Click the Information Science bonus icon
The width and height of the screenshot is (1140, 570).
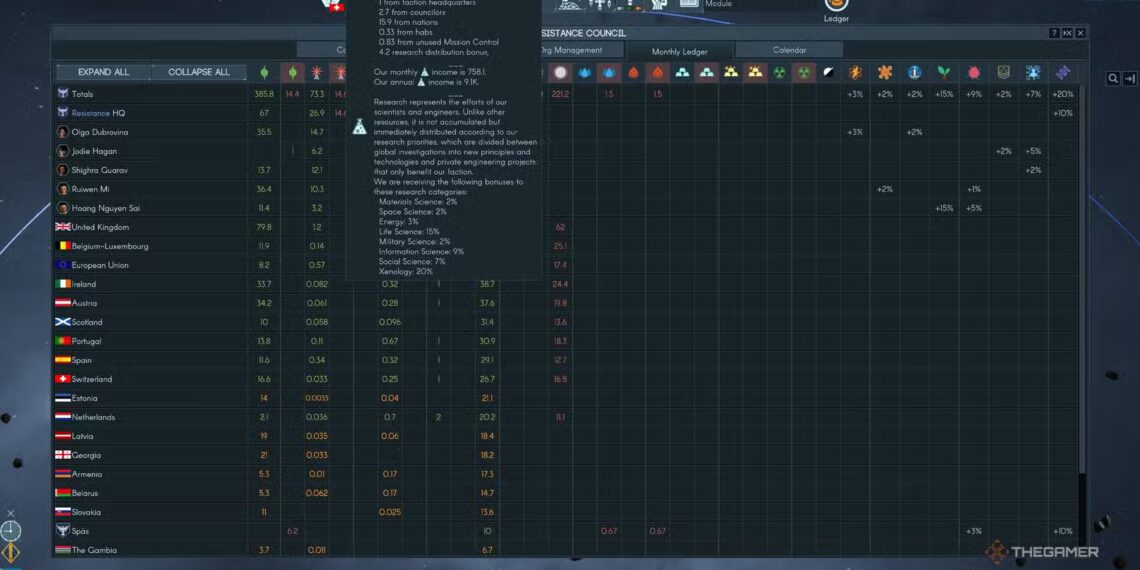[974, 72]
